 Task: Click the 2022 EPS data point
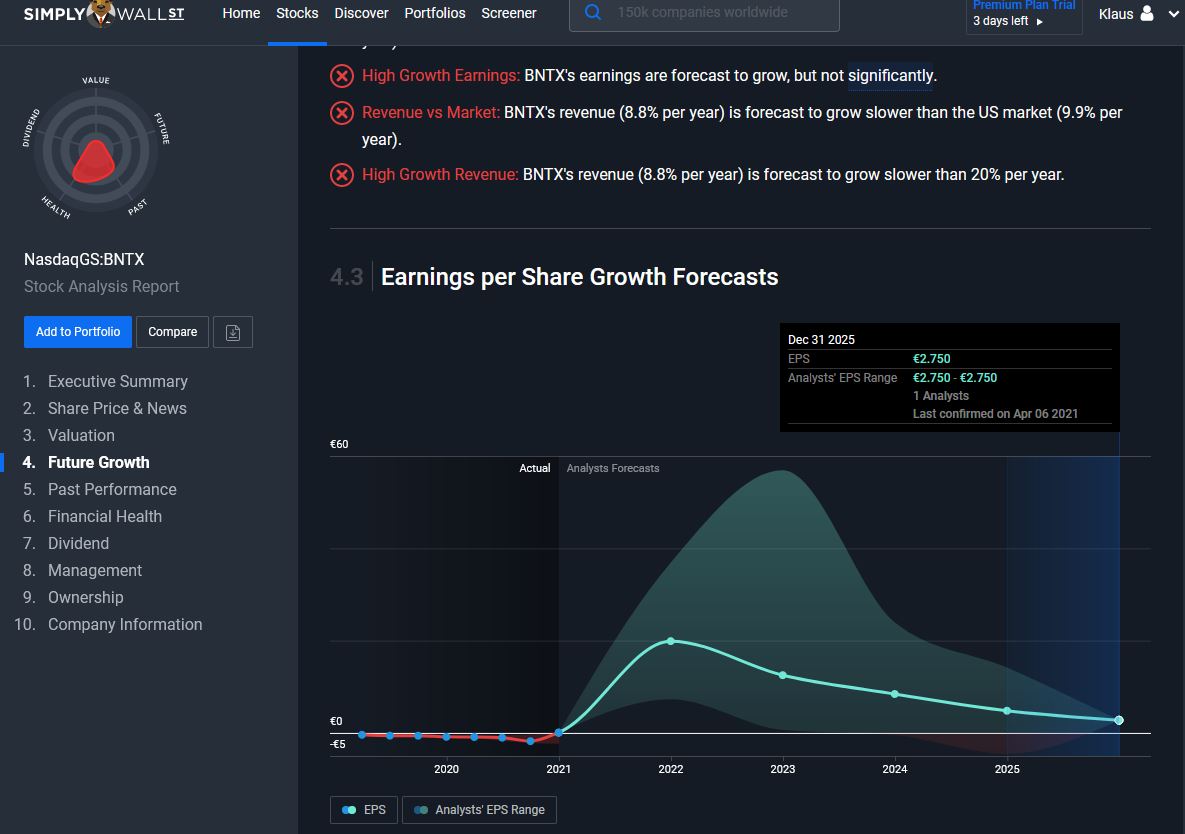tap(670, 641)
